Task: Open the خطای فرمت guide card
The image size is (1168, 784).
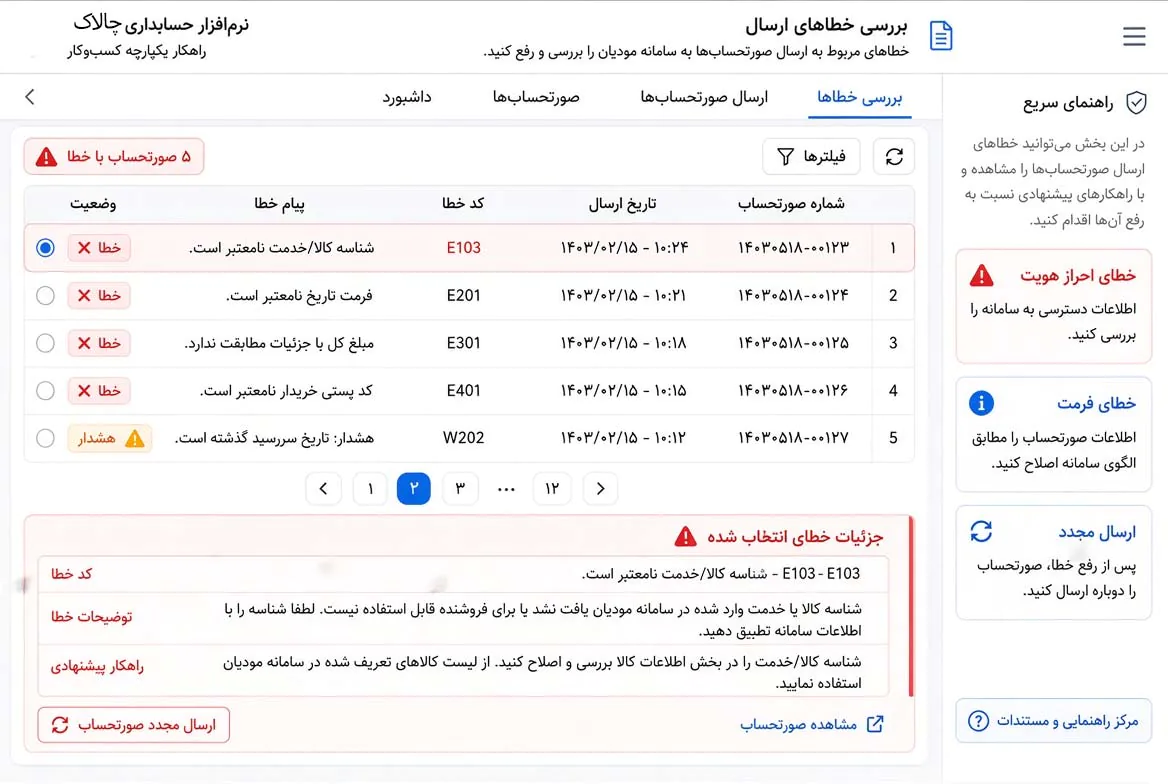Action: tap(1053, 434)
